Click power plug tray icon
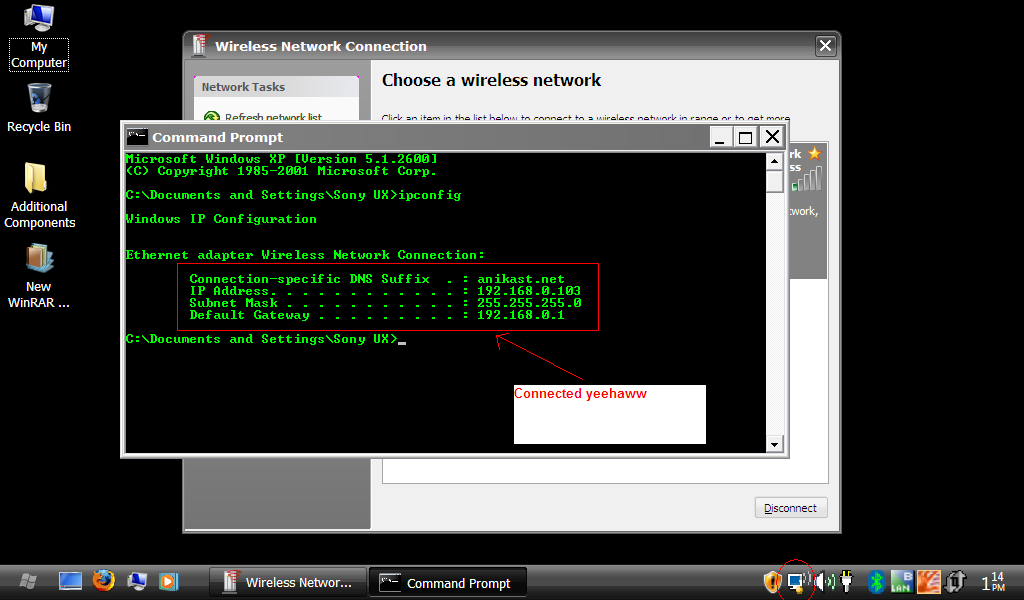This screenshot has width=1024, height=600. (x=847, y=580)
